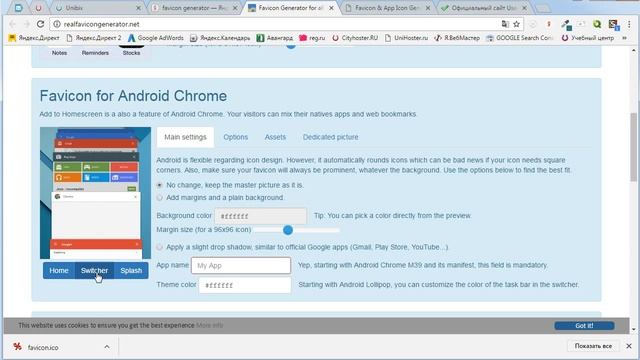The image size is (640, 360).
Task: Open the Main settings tab
Action: tap(185, 137)
